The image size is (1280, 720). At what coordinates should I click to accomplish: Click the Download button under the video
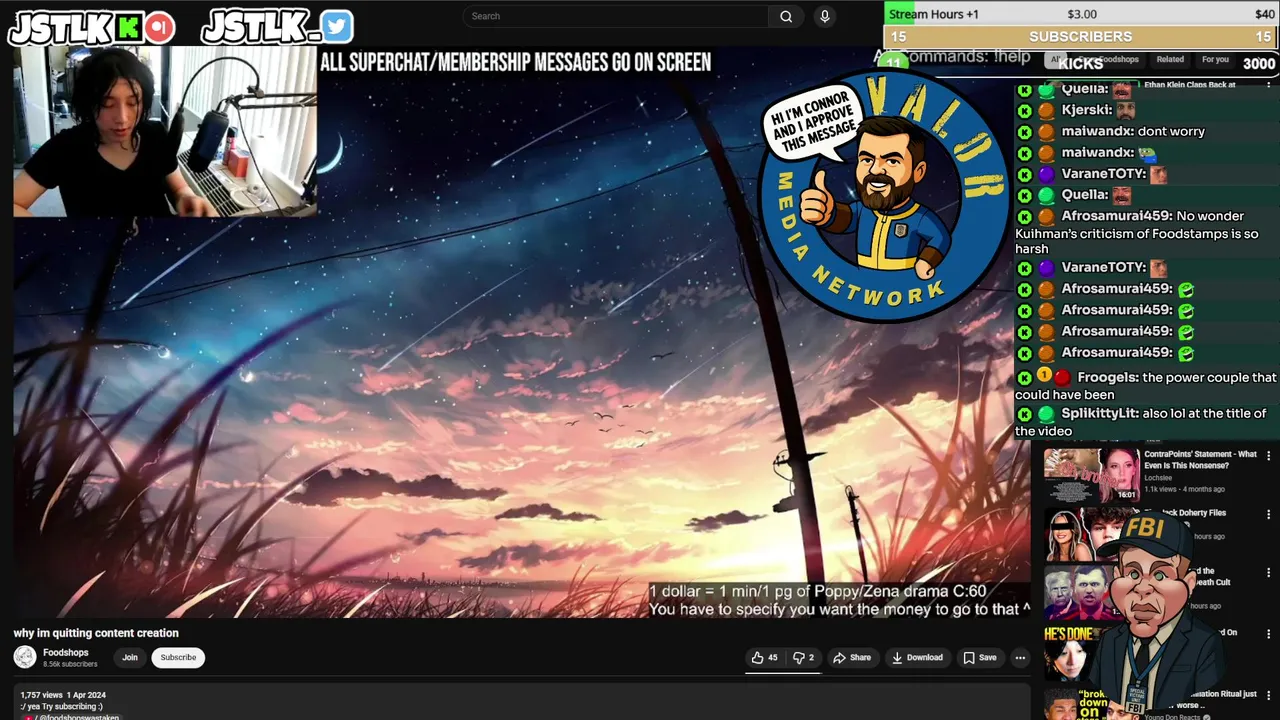tap(917, 658)
